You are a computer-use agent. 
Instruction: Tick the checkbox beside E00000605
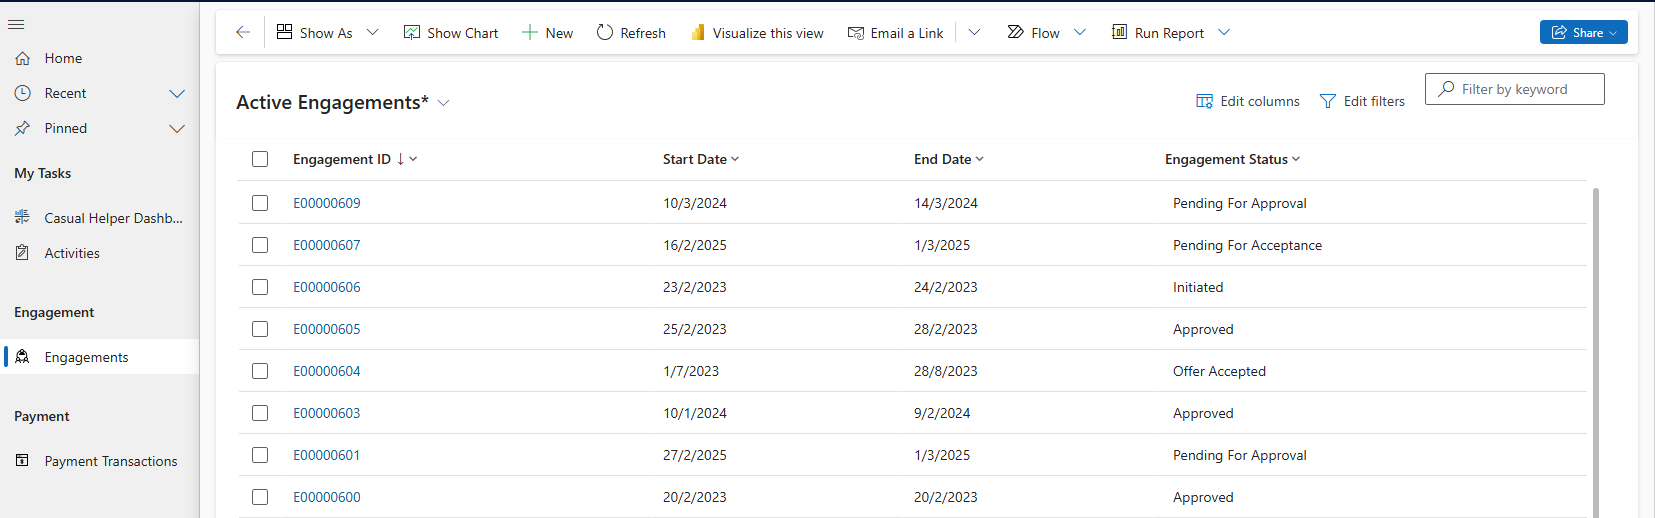coord(260,329)
